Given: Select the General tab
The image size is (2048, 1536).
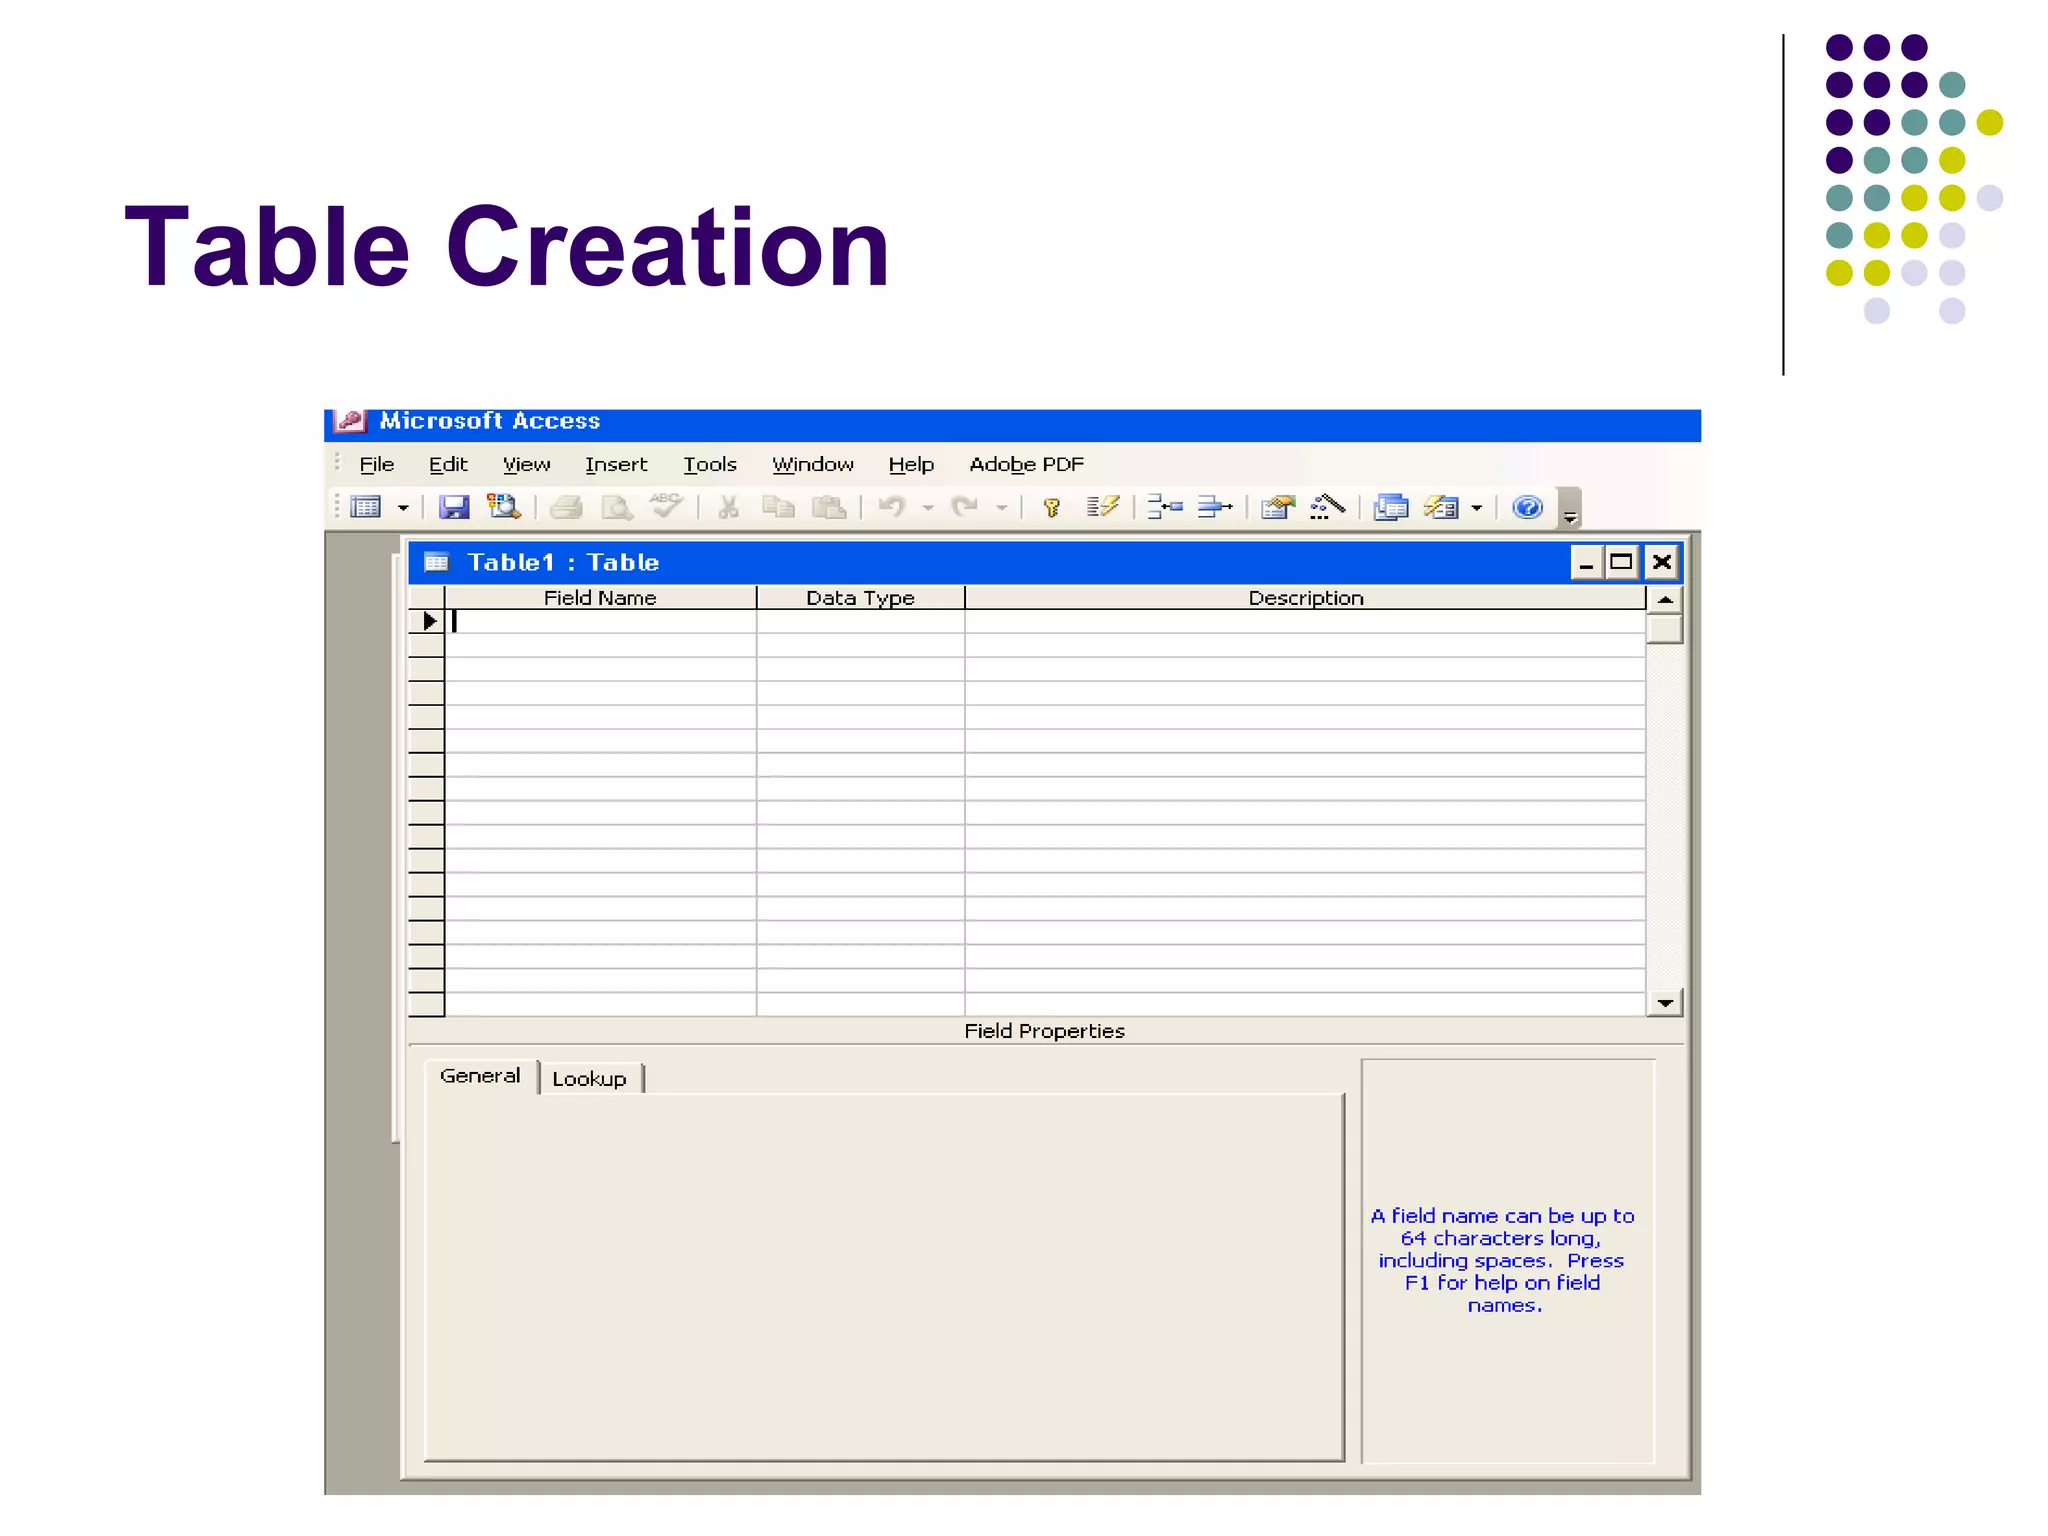Looking at the screenshot, I should click(x=480, y=1076).
